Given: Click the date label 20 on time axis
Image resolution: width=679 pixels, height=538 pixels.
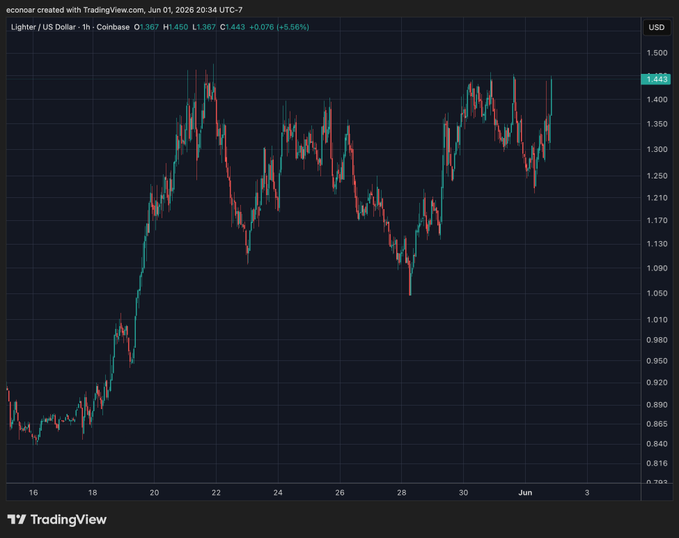Looking at the screenshot, I should [x=154, y=493].
